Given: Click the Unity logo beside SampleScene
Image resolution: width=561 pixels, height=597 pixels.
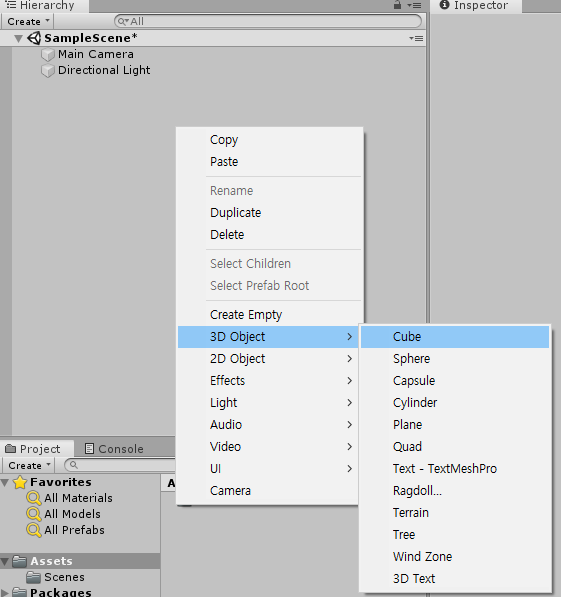Looking at the screenshot, I should pyautogui.click(x=34, y=38).
